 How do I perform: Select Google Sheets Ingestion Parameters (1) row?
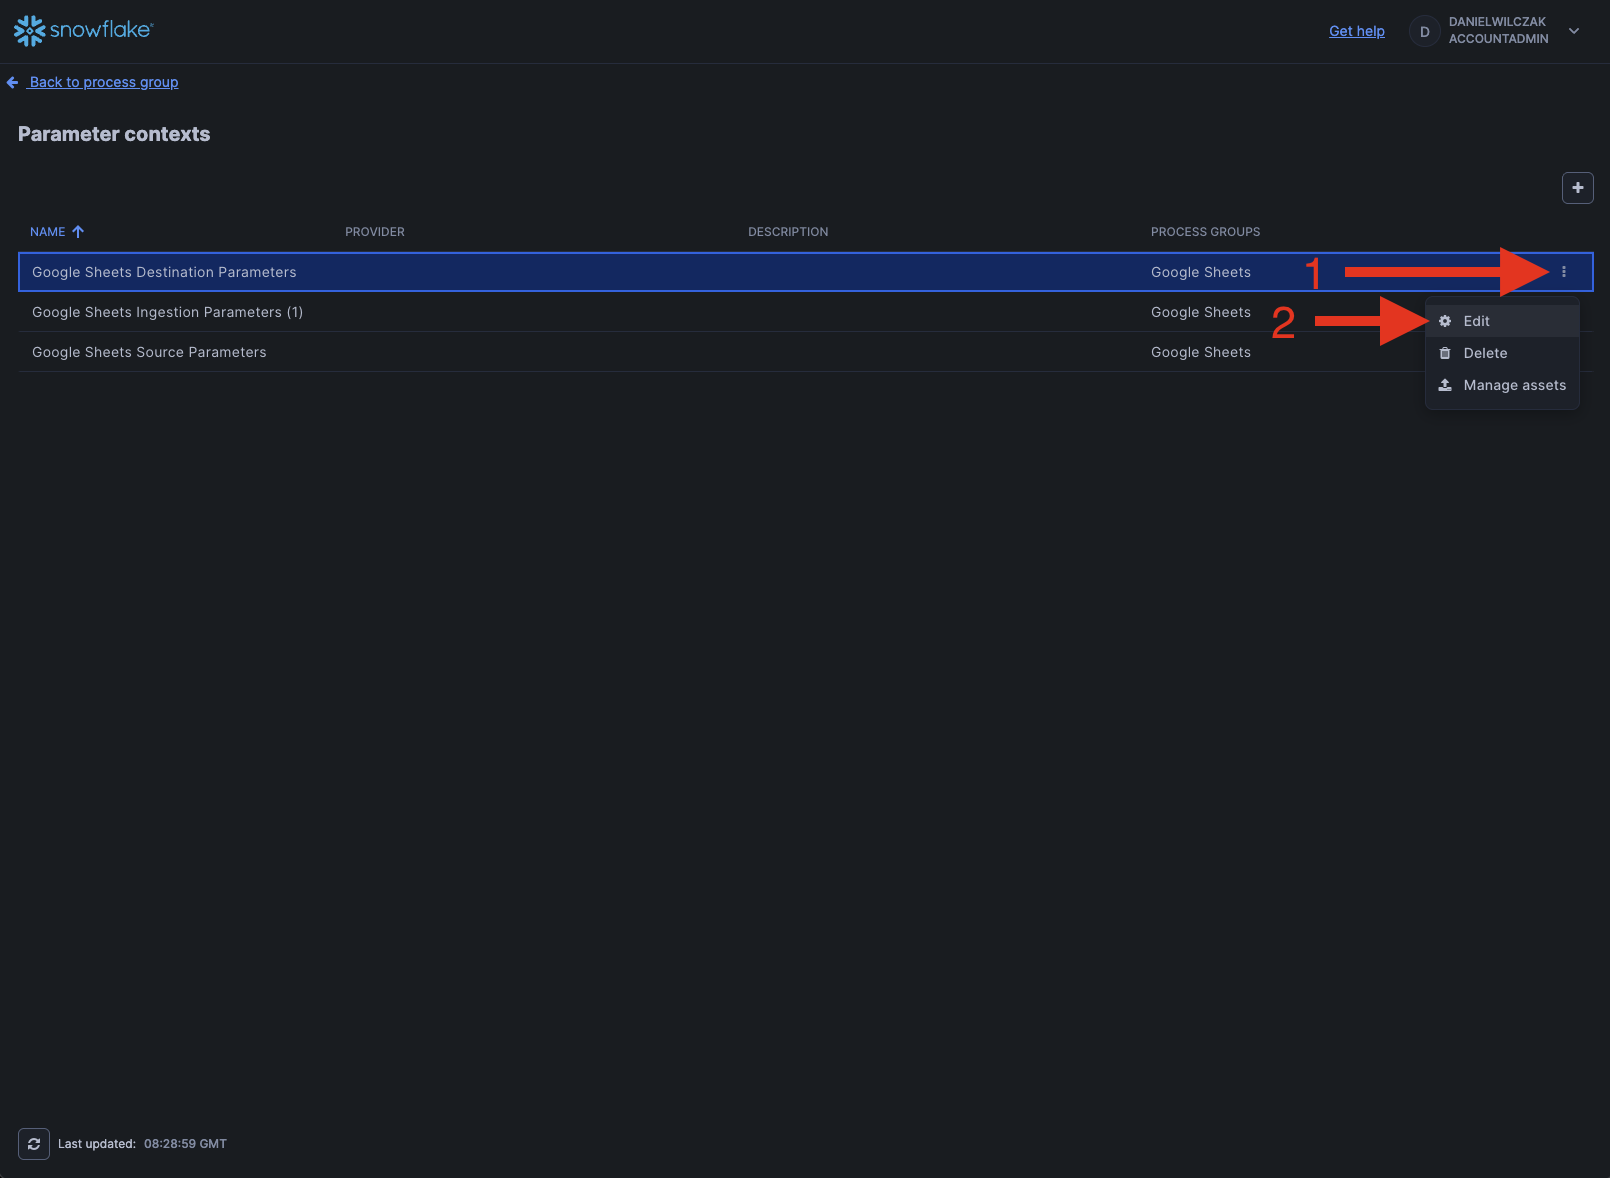point(167,312)
